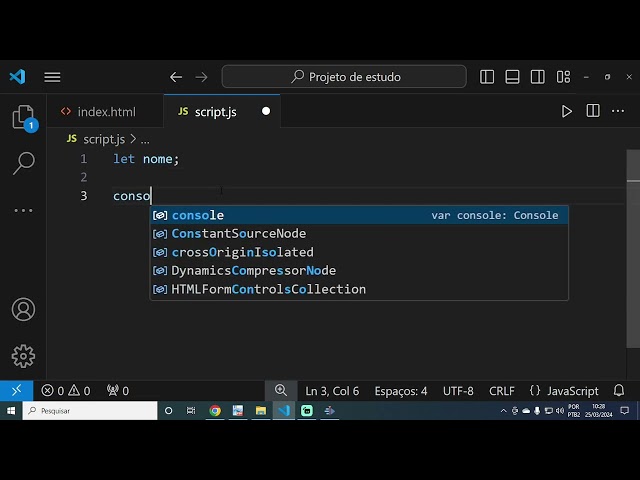Click the Pesquisar taskbar search box
The height and width of the screenshot is (480, 640).
coord(90,411)
